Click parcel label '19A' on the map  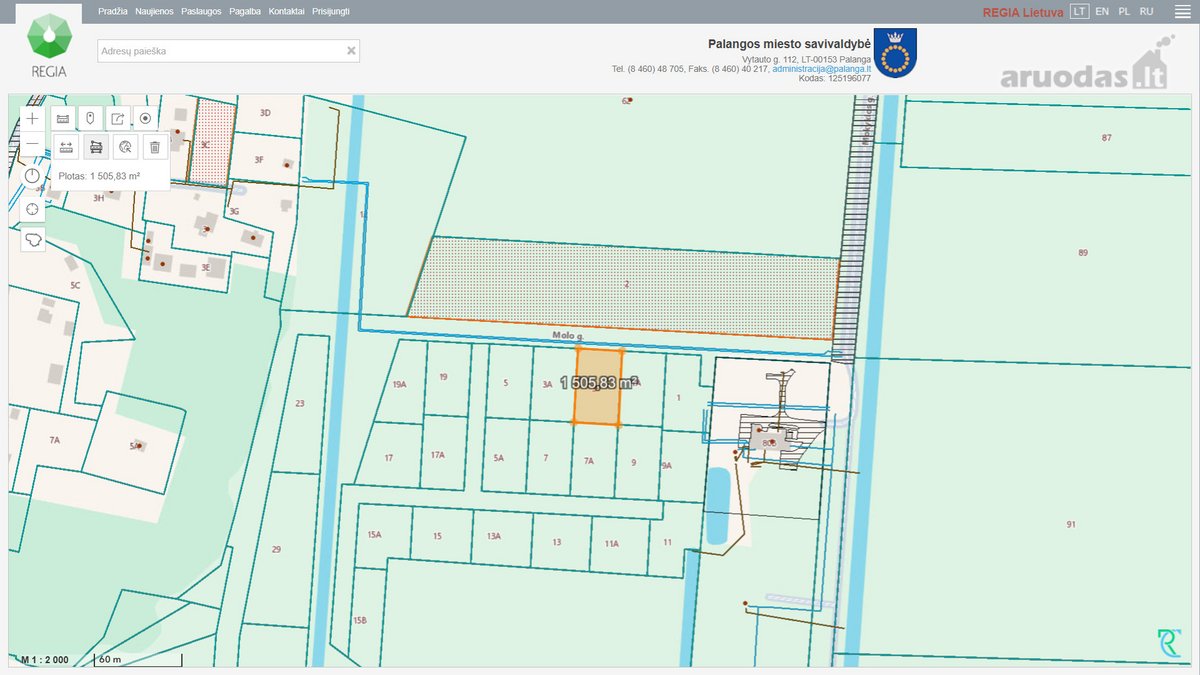(x=400, y=384)
